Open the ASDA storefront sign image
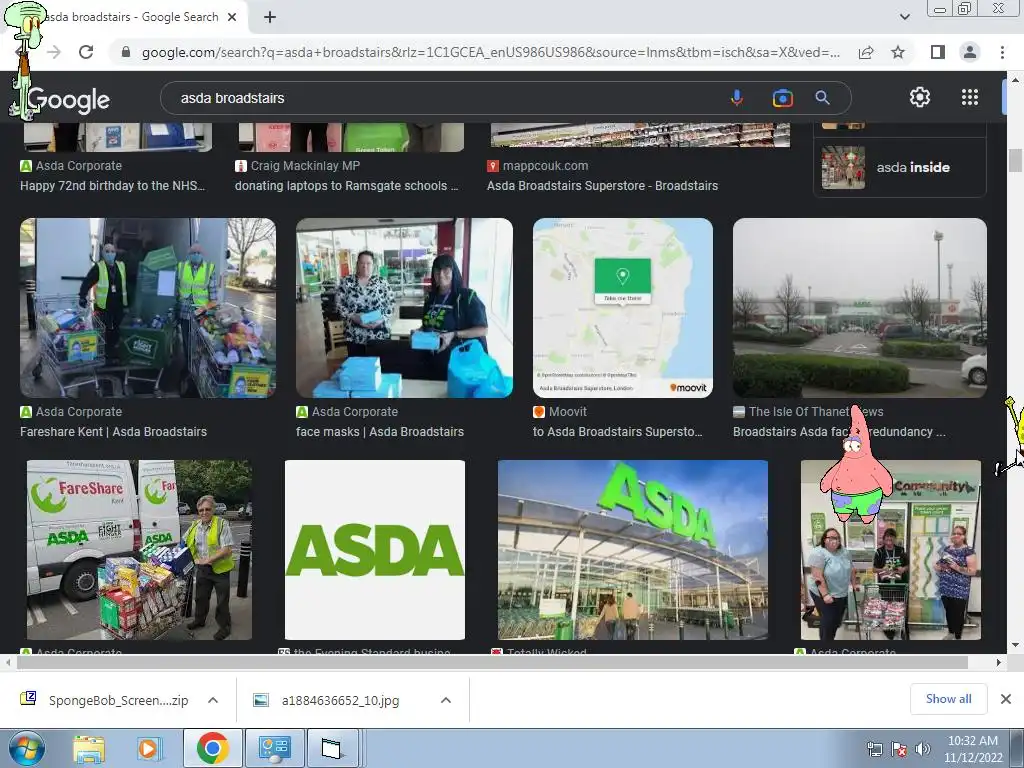This screenshot has width=1024, height=768. point(633,550)
